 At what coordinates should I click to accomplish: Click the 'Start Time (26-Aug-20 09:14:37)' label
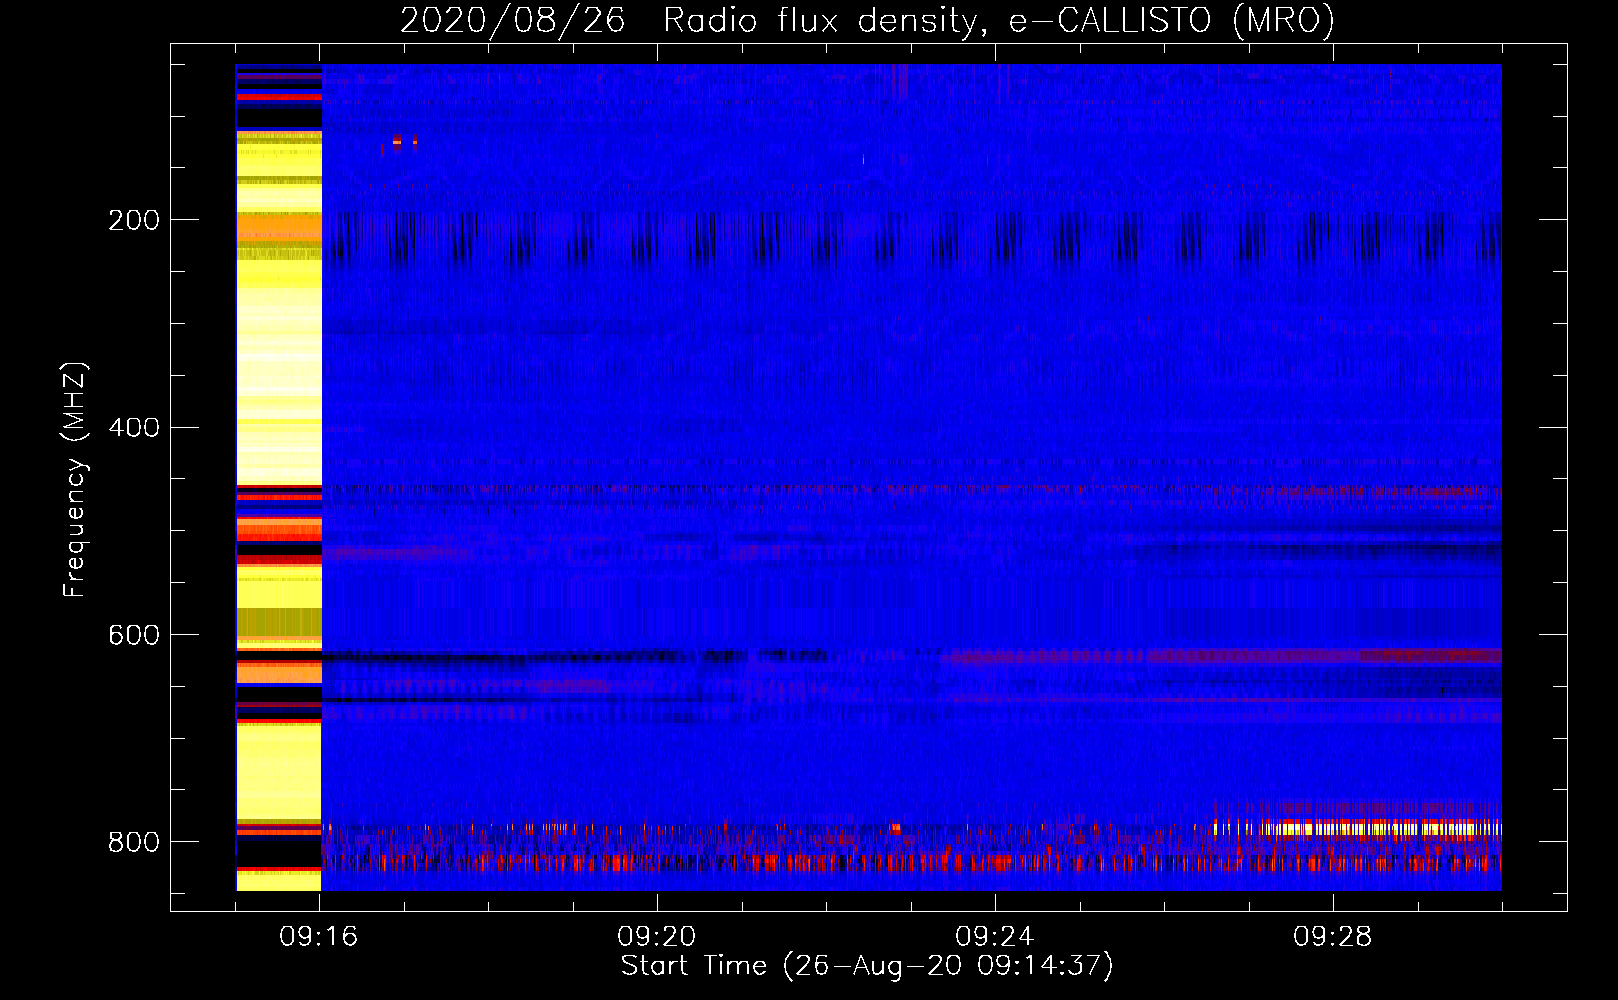coord(867,966)
